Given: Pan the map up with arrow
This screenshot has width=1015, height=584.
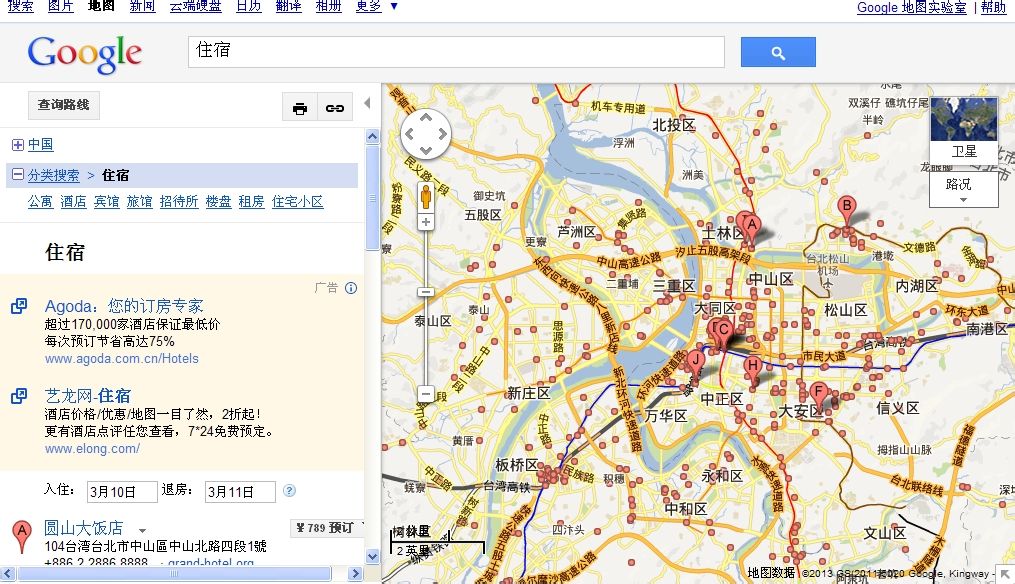Looking at the screenshot, I should (425, 118).
